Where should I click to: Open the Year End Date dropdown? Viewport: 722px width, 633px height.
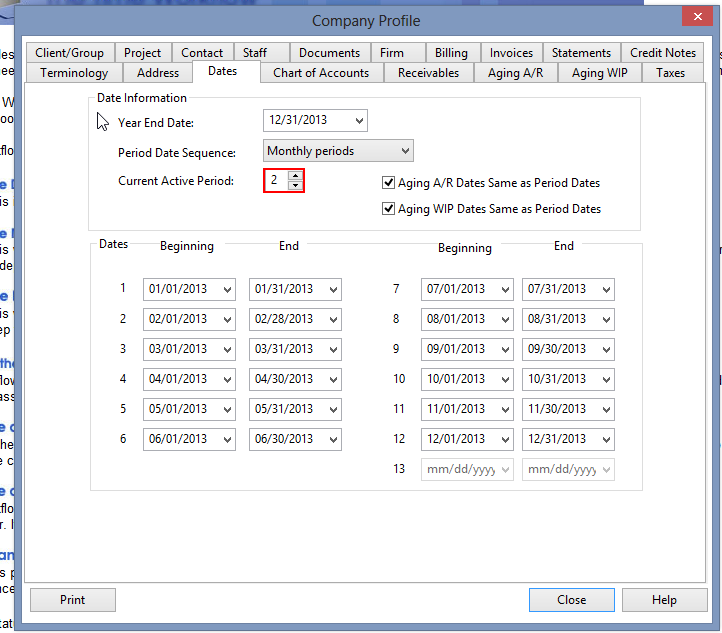pyautogui.click(x=359, y=121)
